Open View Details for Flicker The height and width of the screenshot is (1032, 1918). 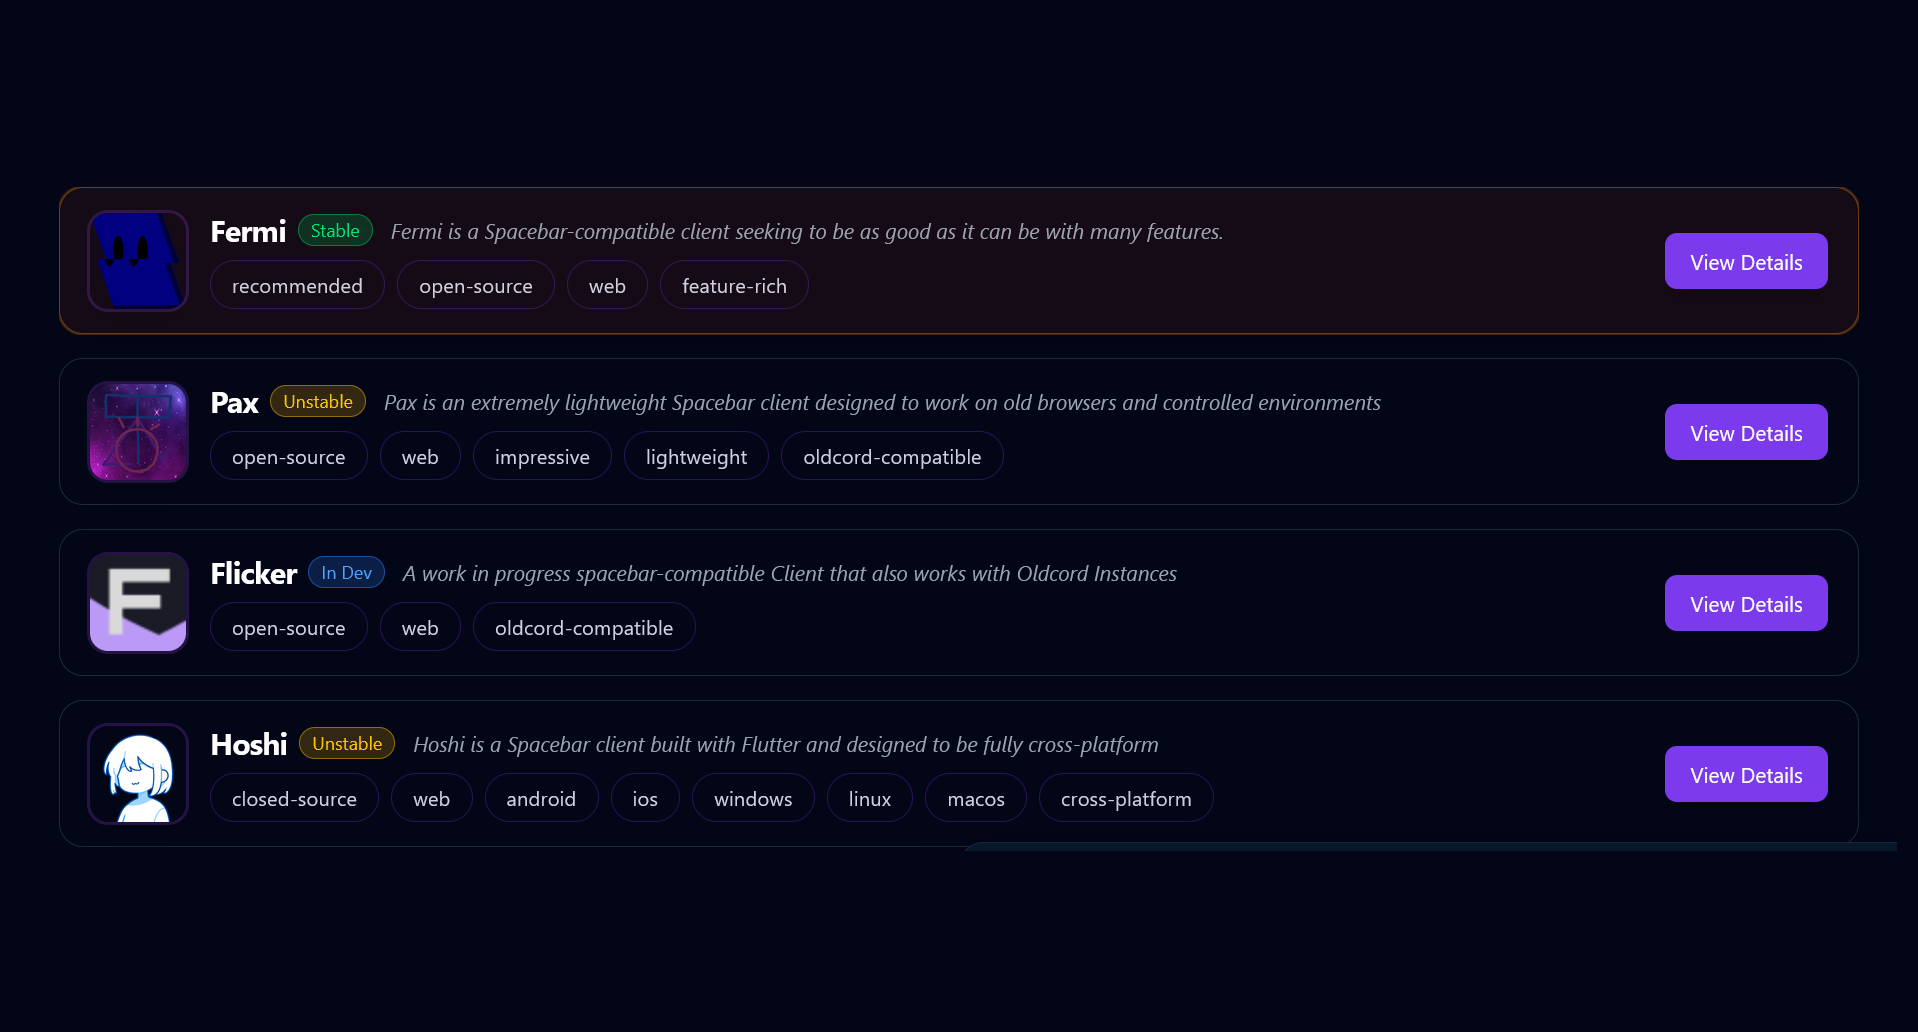coord(1745,604)
